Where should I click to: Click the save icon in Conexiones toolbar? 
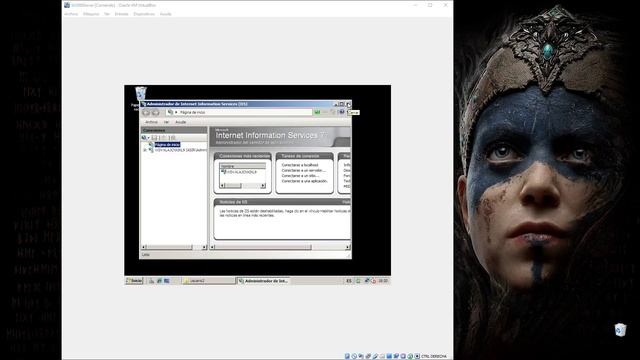coord(154,138)
